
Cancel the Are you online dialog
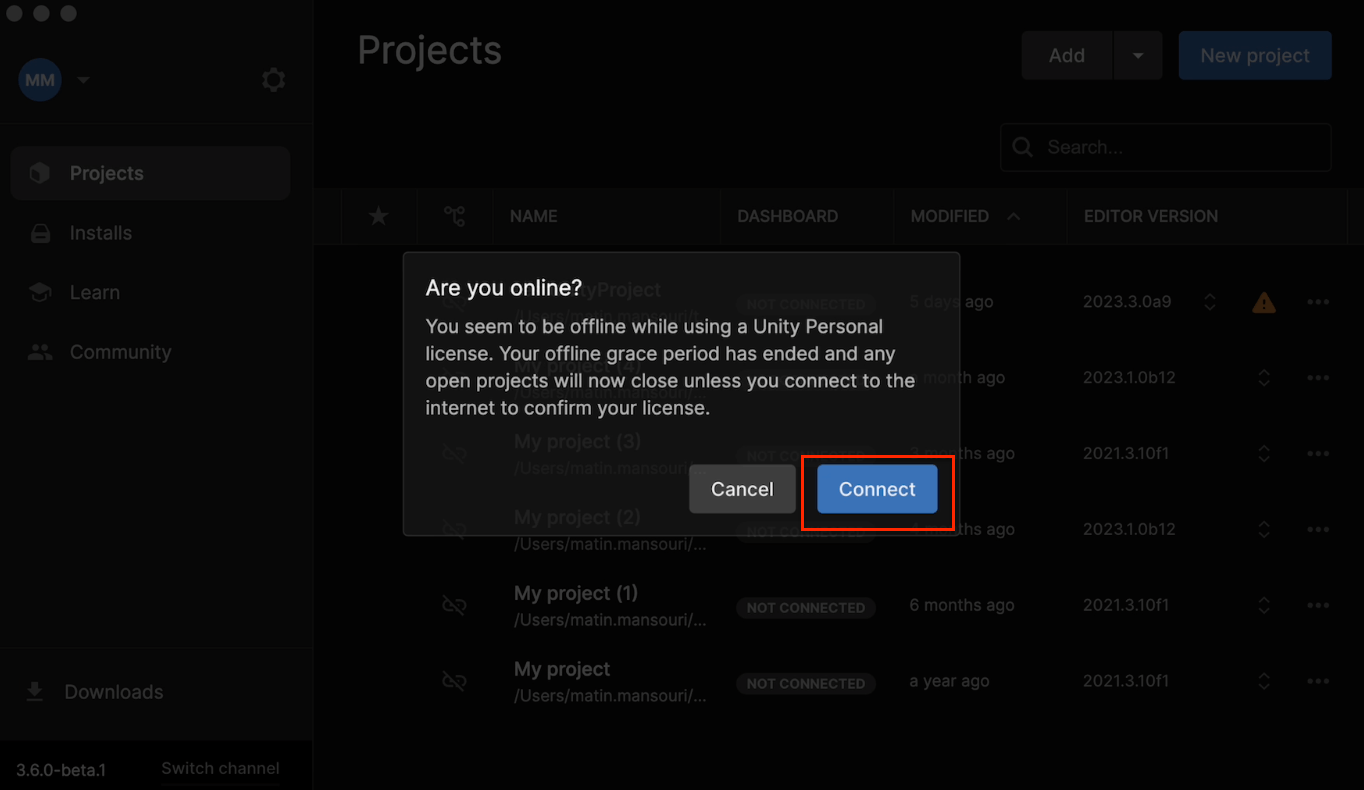(742, 489)
